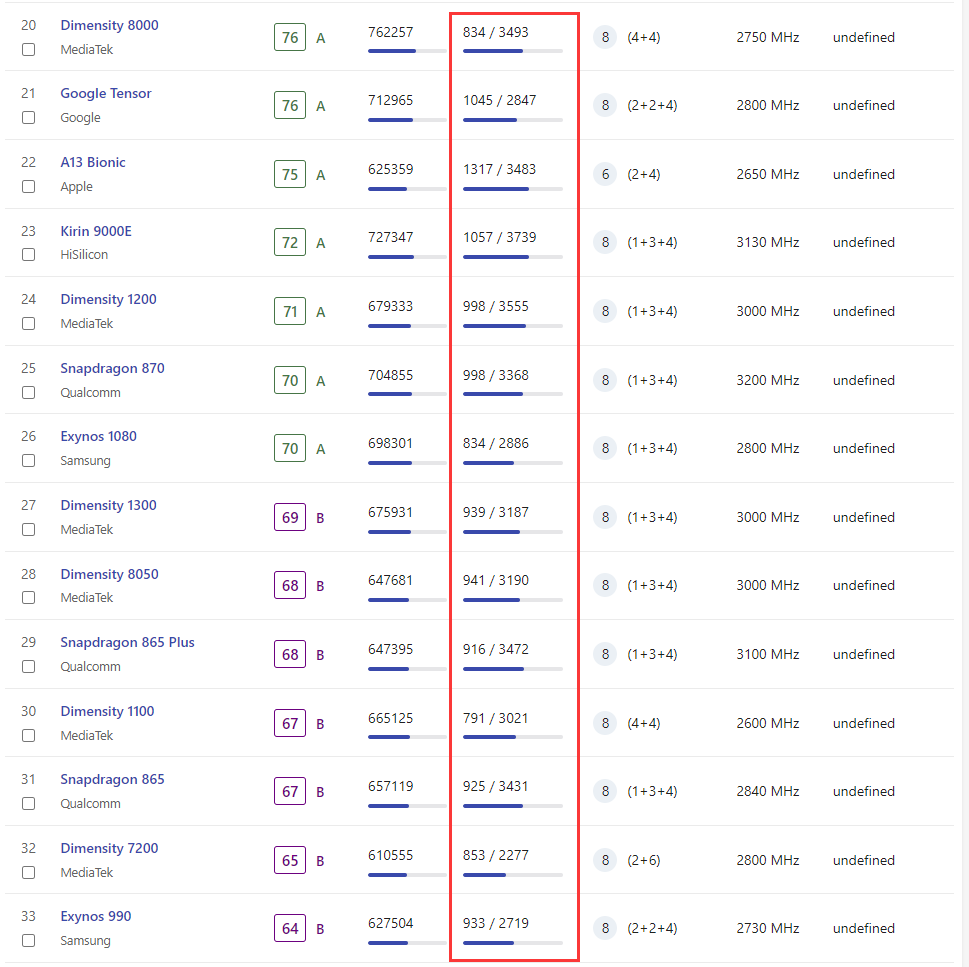Click the 8 core-count badge for Google Tensor

605,106
